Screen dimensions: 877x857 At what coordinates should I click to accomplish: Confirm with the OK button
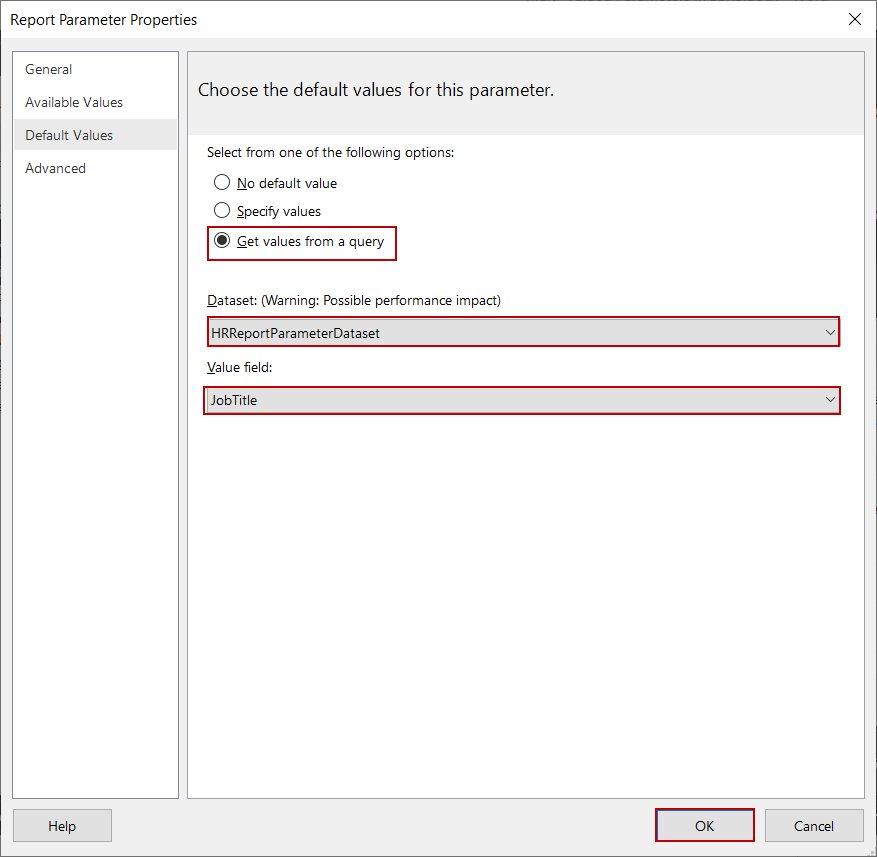point(705,826)
